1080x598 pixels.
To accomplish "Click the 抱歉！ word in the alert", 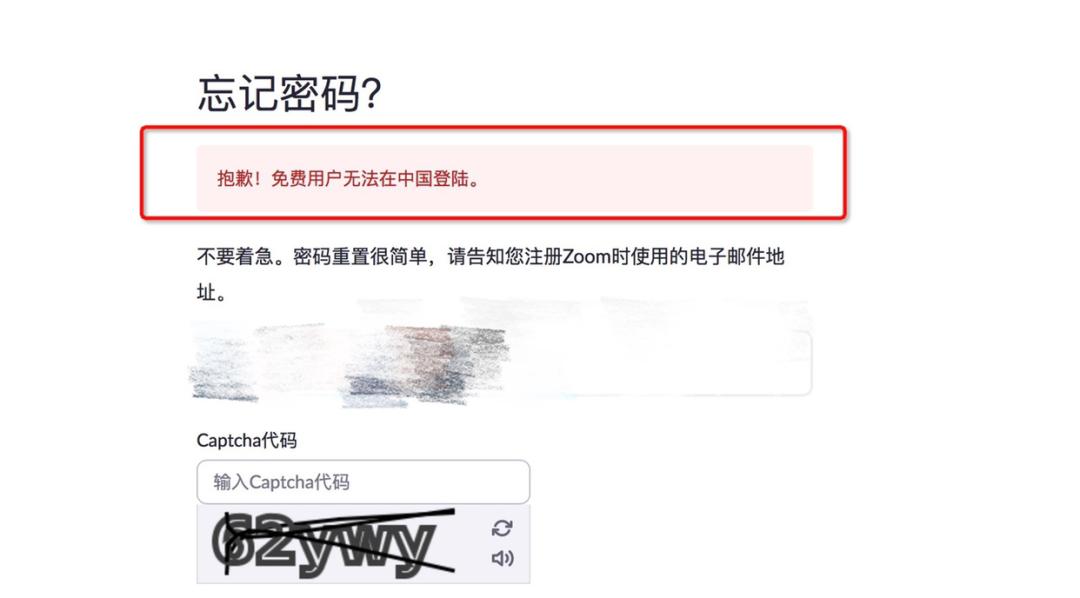I will [x=239, y=179].
